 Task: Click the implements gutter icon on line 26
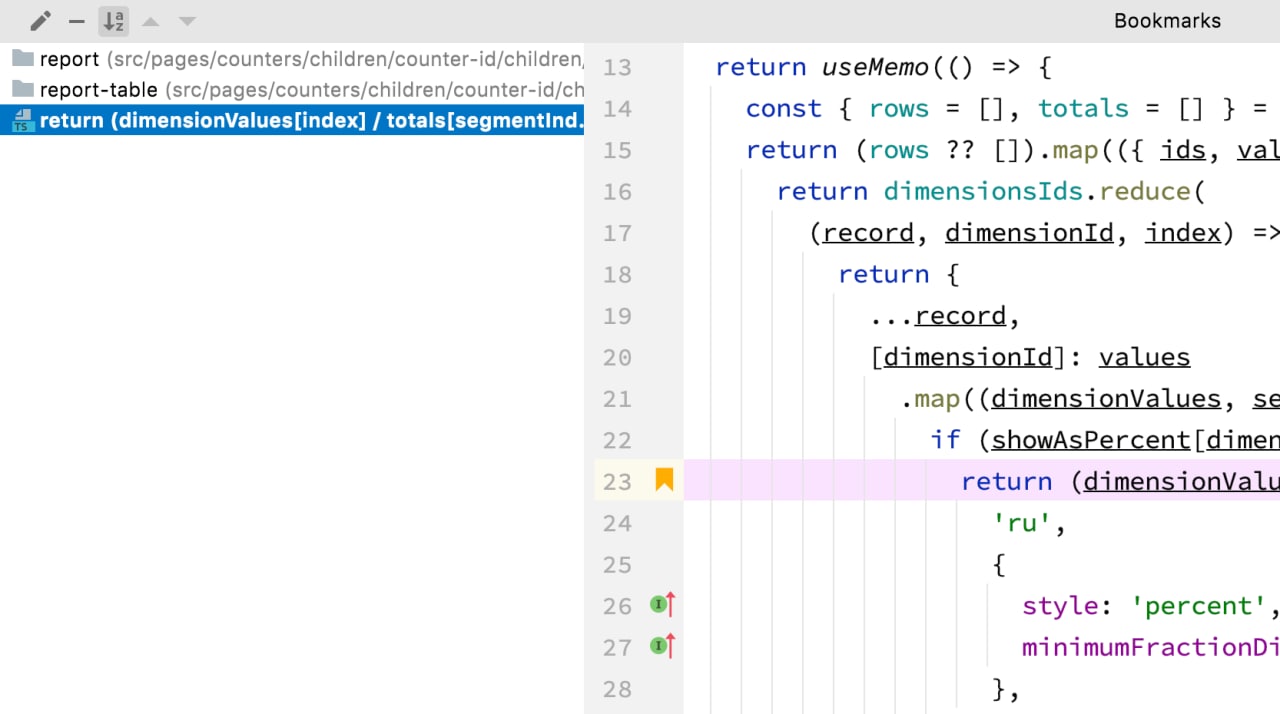663,604
